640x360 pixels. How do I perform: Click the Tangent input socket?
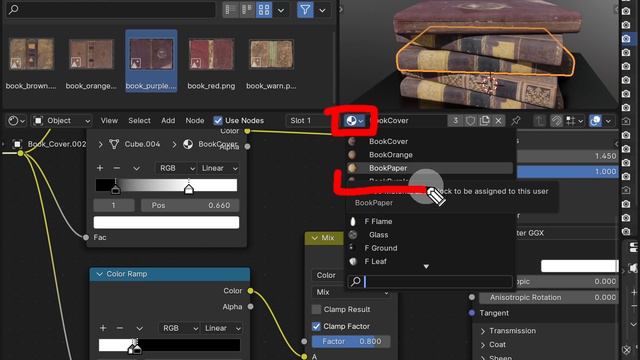tap(472, 313)
